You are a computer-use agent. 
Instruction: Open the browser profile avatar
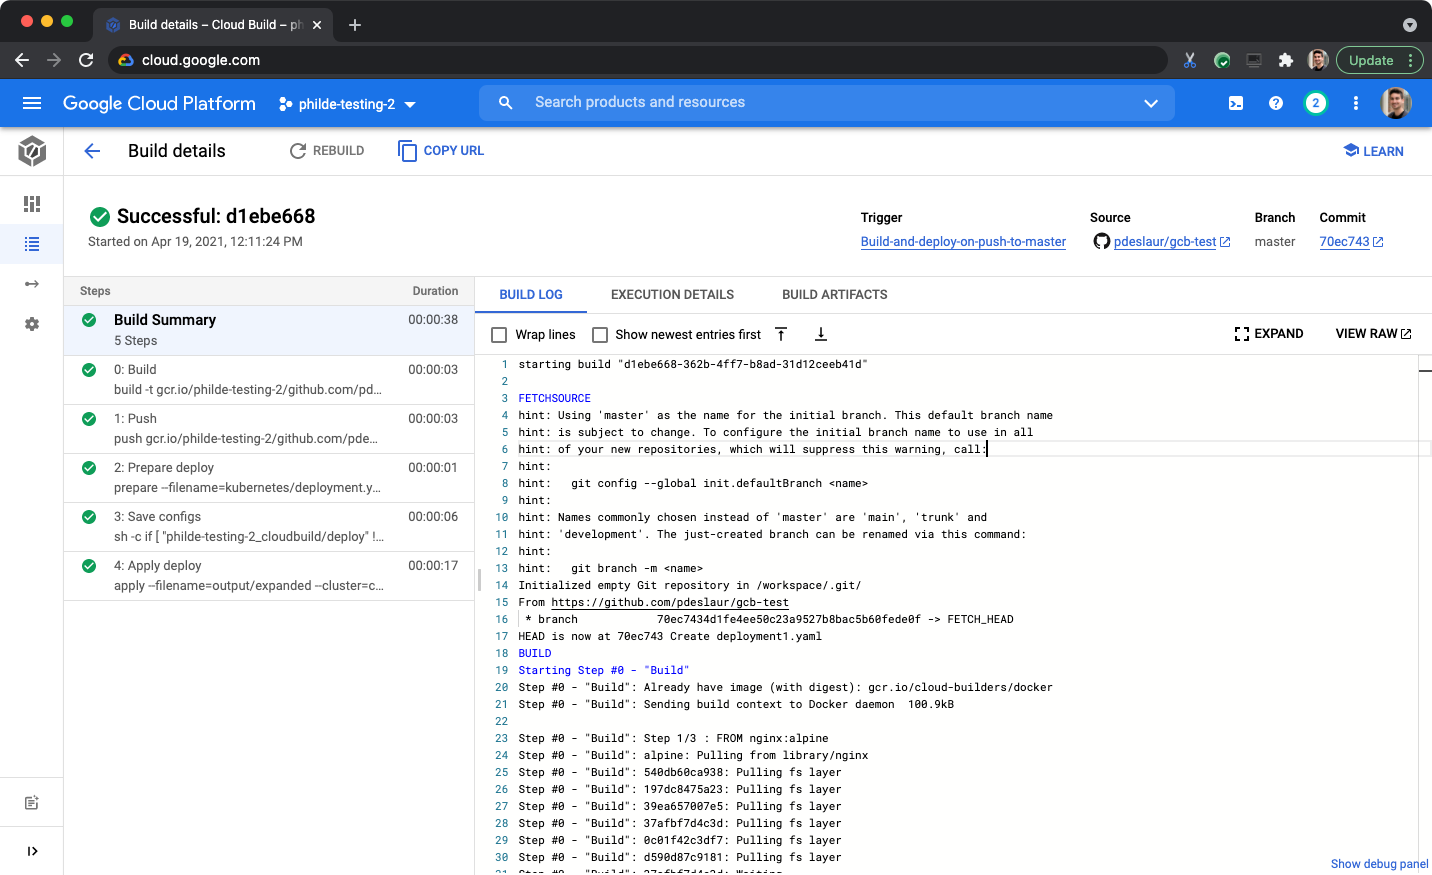tap(1318, 60)
